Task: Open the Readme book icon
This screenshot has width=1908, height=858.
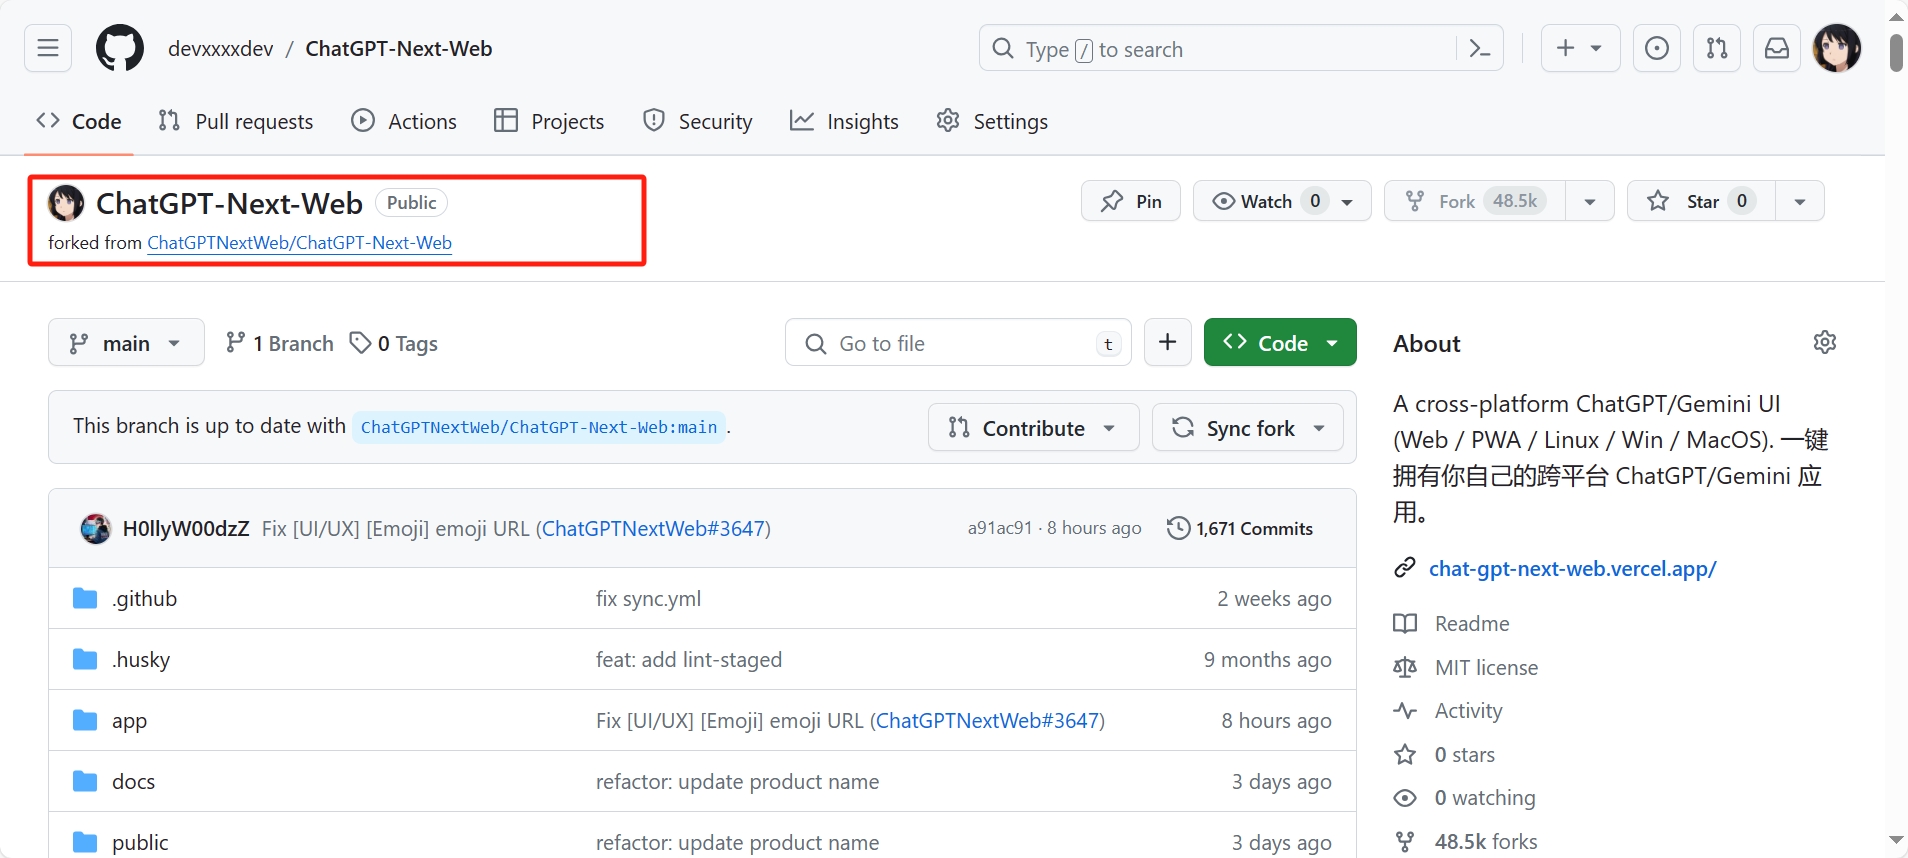Action: pyautogui.click(x=1405, y=623)
